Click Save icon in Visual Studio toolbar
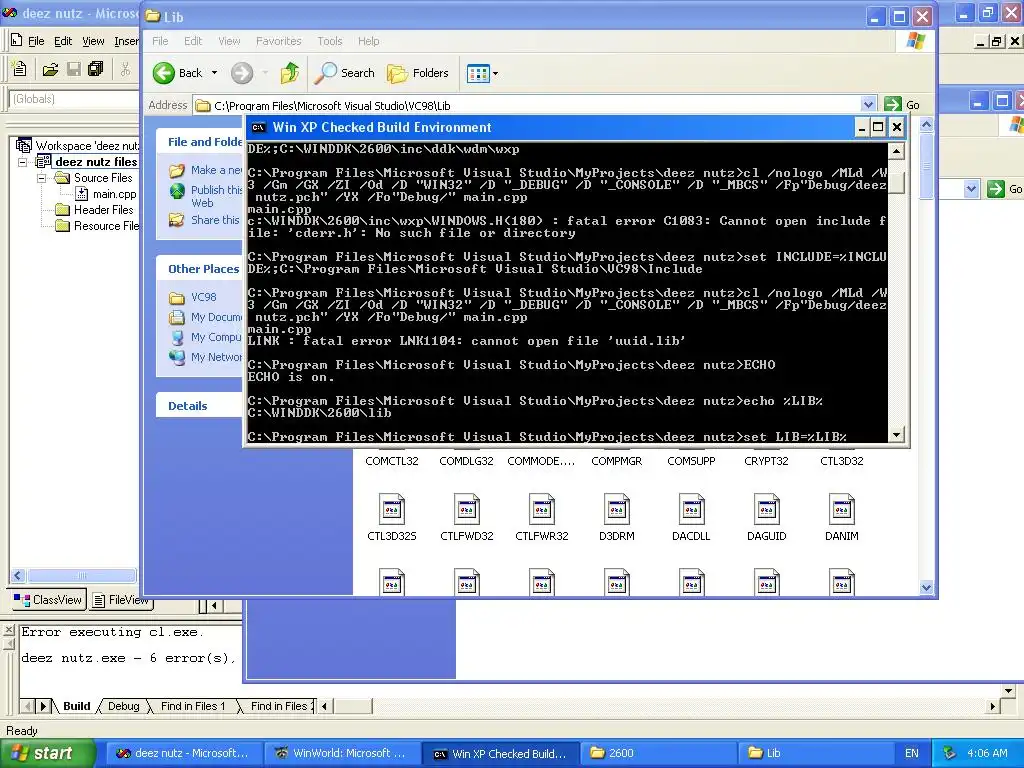Viewport: 1024px width, 768px height. click(74, 69)
